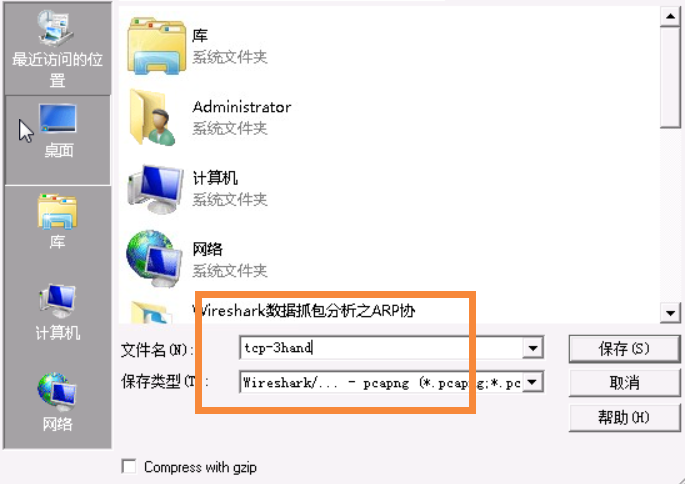Open Libraries (库) icon in left sidebar
Viewport: 685px width, 484px height.
point(57,223)
